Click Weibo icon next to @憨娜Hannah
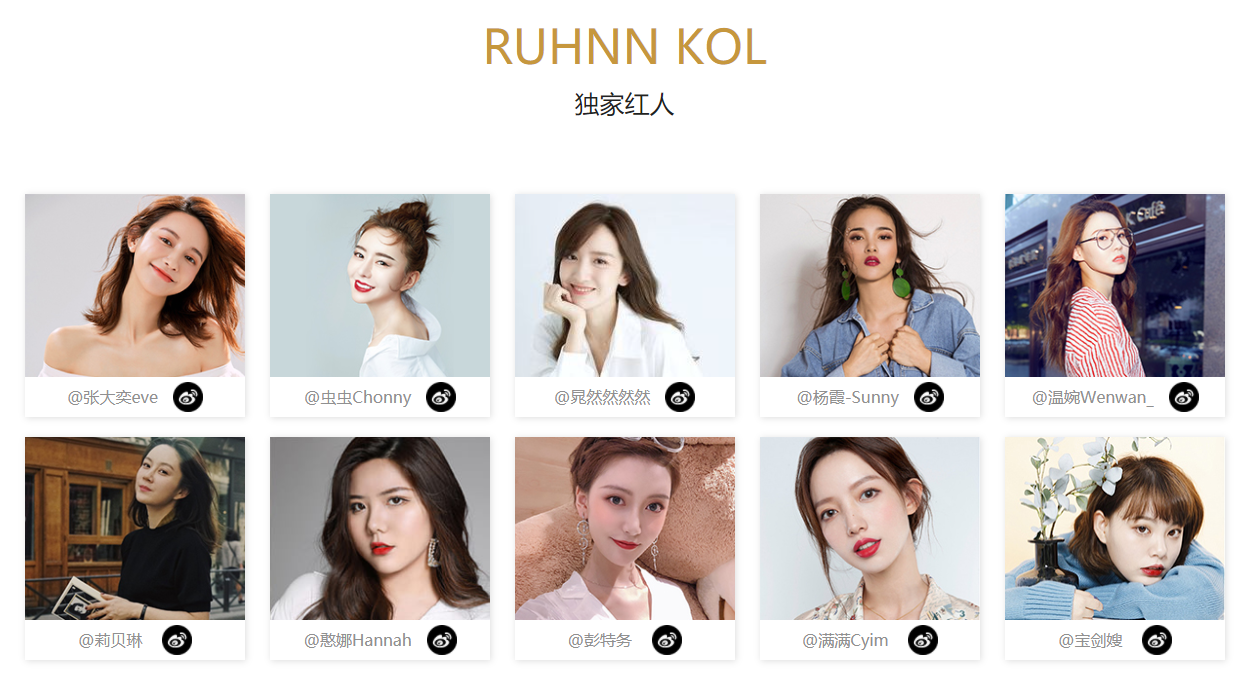Viewport: 1252px width, 684px height. tap(442, 640)
